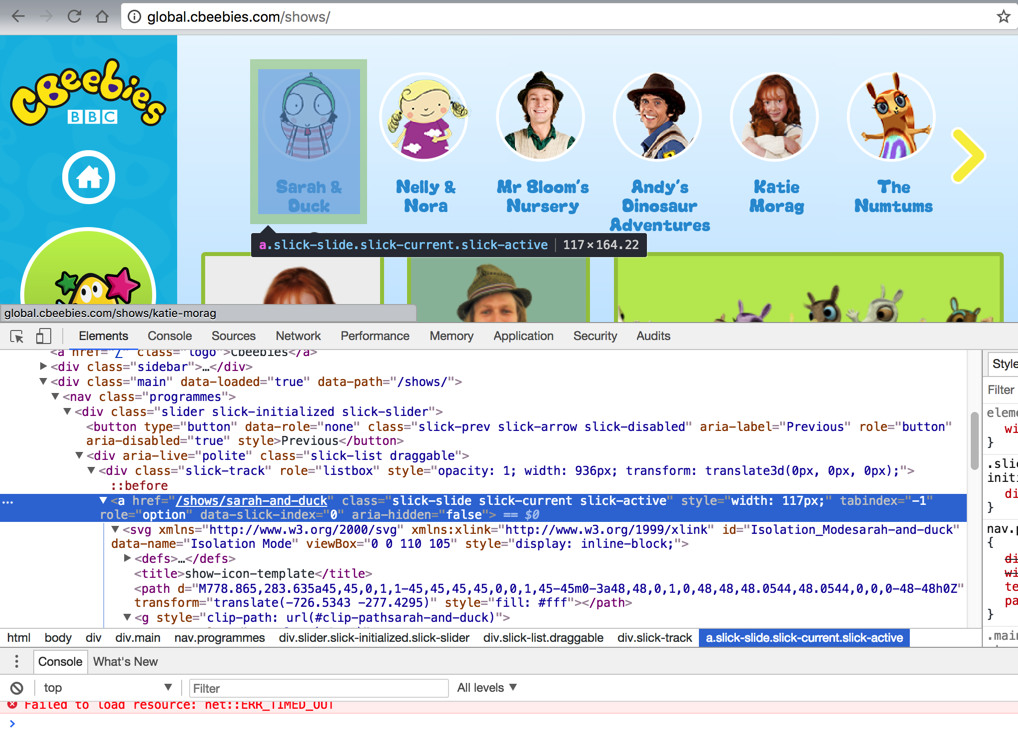Select body in the DOM breadcrumb
This screenshot has width=1018, height=730.
58,638
